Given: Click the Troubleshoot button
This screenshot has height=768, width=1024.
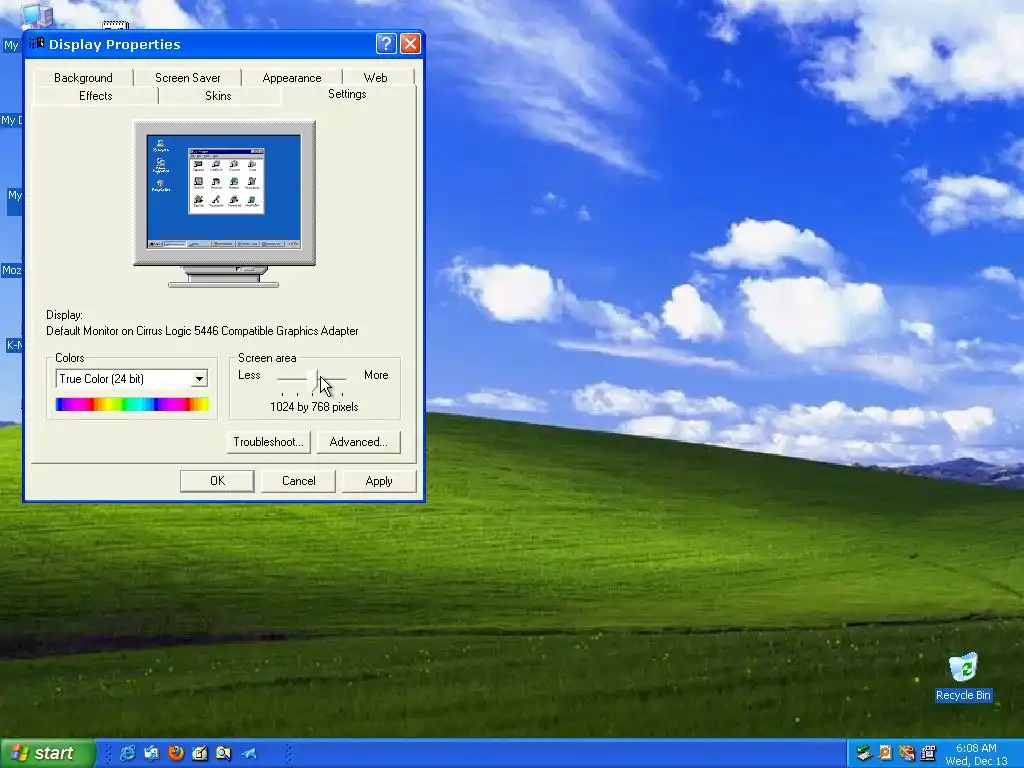Looking at the screenshot, I should click(x=268, y=442).
